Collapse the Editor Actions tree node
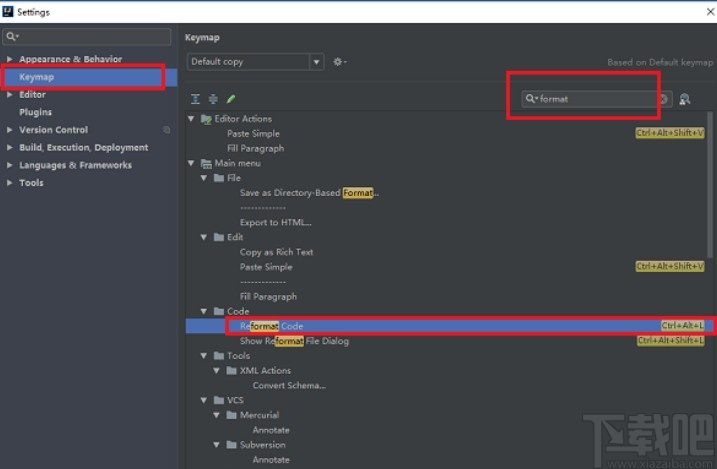Screen dimensions: 717x469 pyautogui.click(x=191, y=119)
